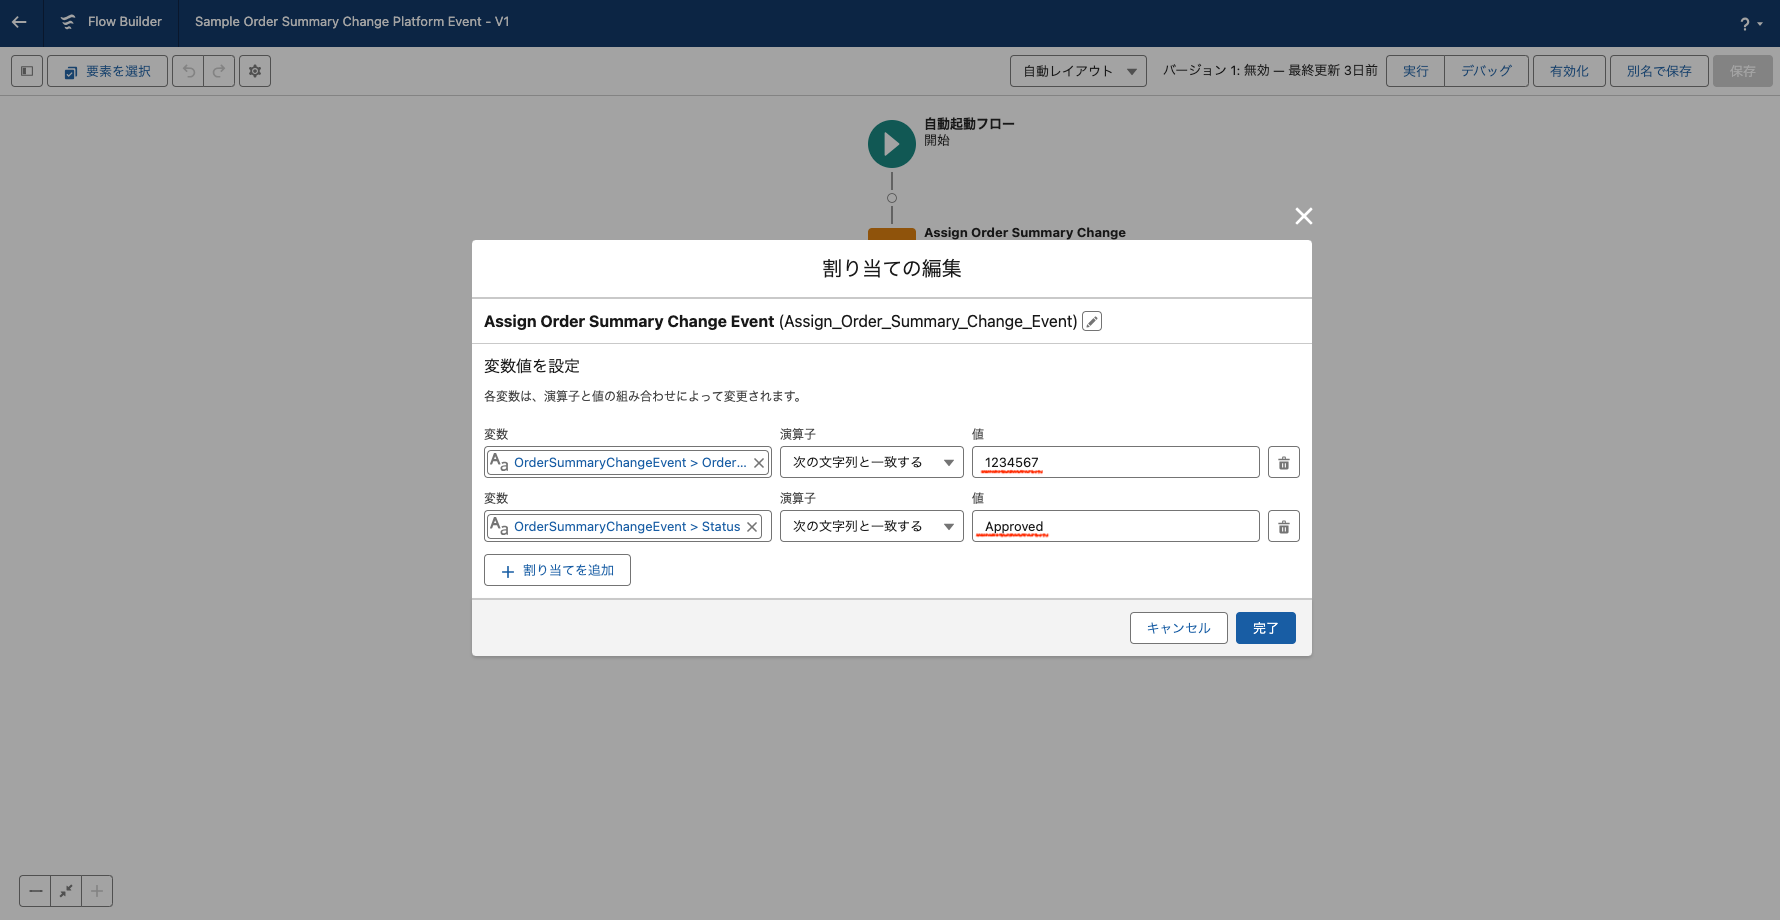
Task: Click the OrderSummaryChangeEvent > Status variable field
Action: [x=628, y=526]
